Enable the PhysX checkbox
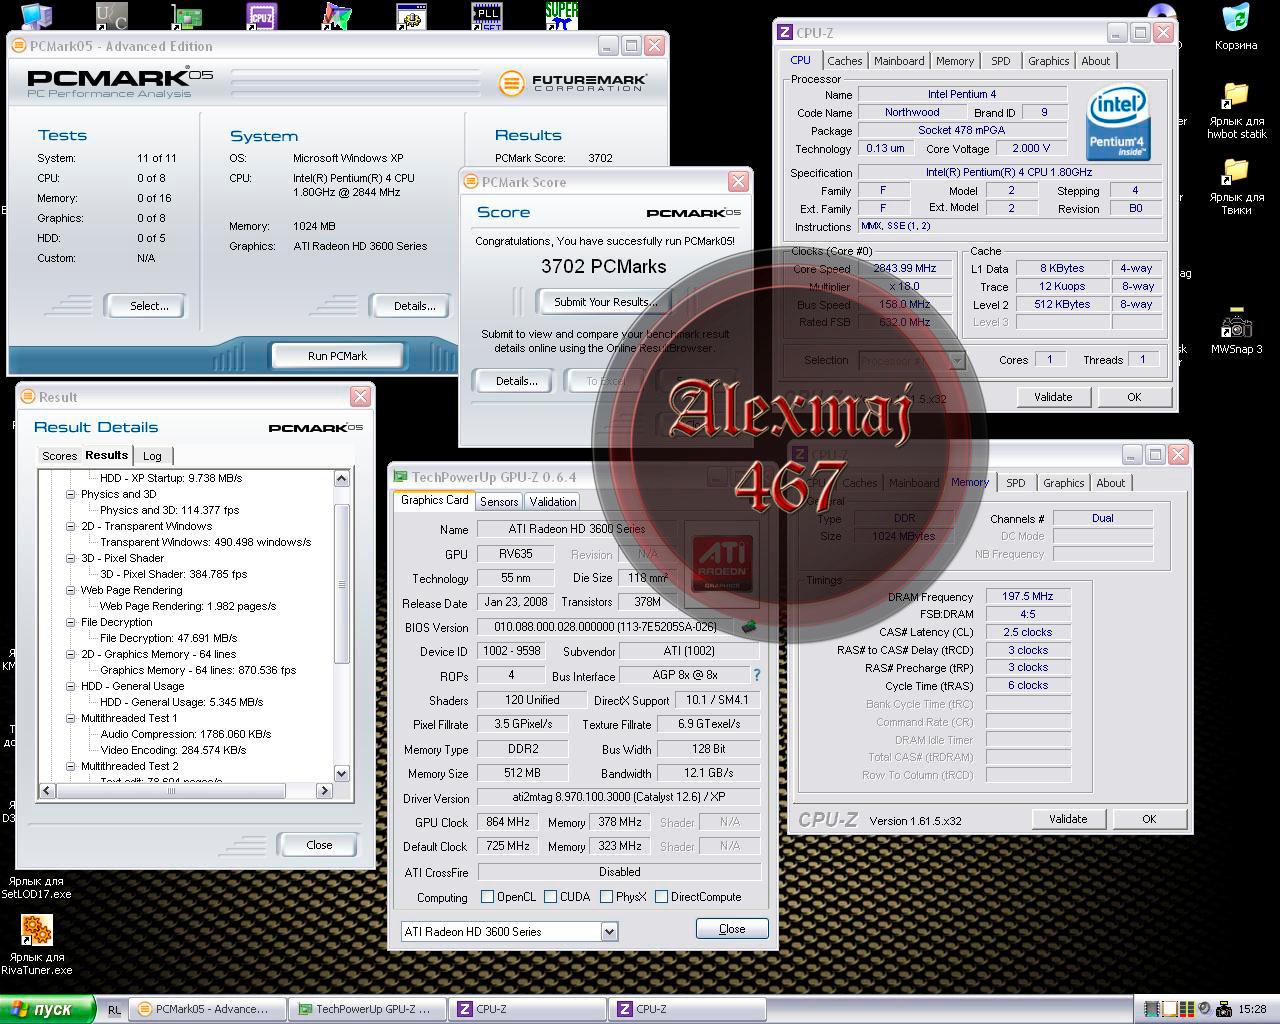This screenshot has height=1024, width=1280. (606, 897)
